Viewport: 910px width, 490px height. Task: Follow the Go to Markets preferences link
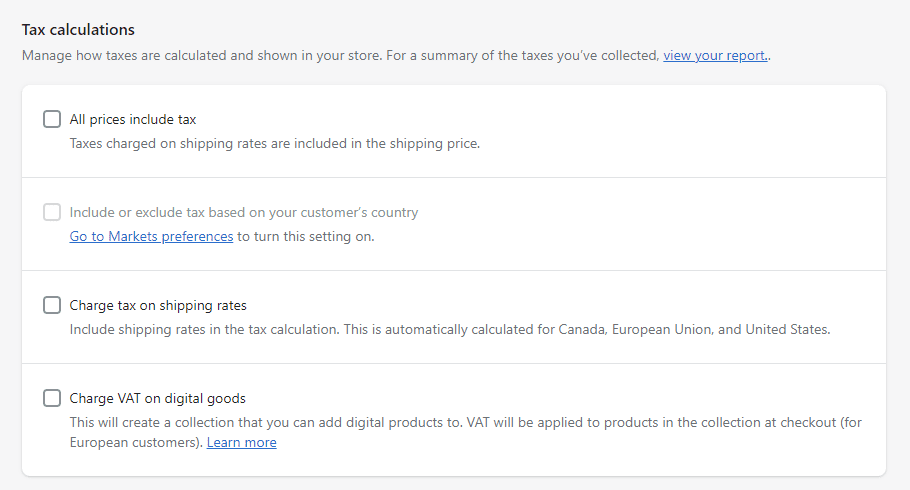[151, 236]
